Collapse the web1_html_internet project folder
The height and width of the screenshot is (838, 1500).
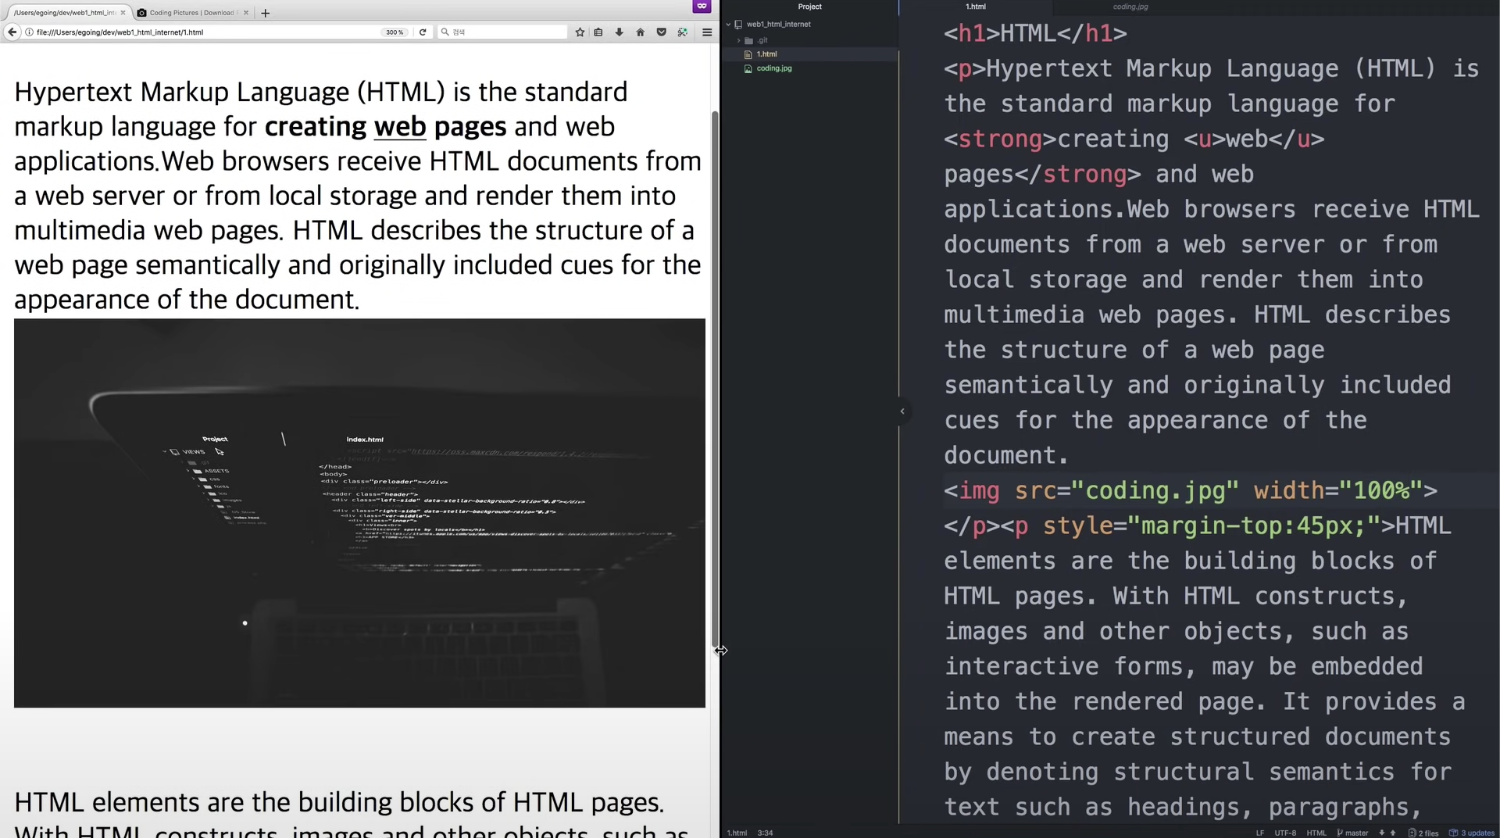tap(729, 24)
